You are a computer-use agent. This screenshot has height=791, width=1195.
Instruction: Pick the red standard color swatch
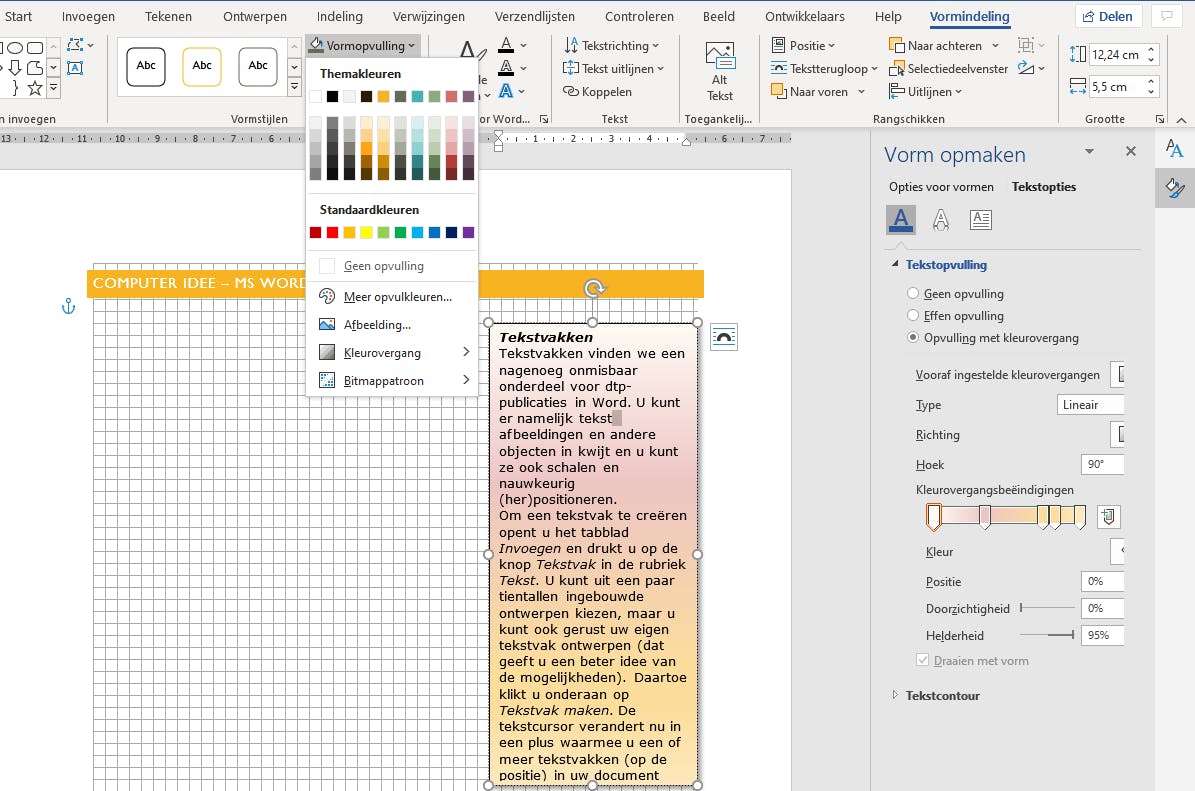(x=332, y=233)
